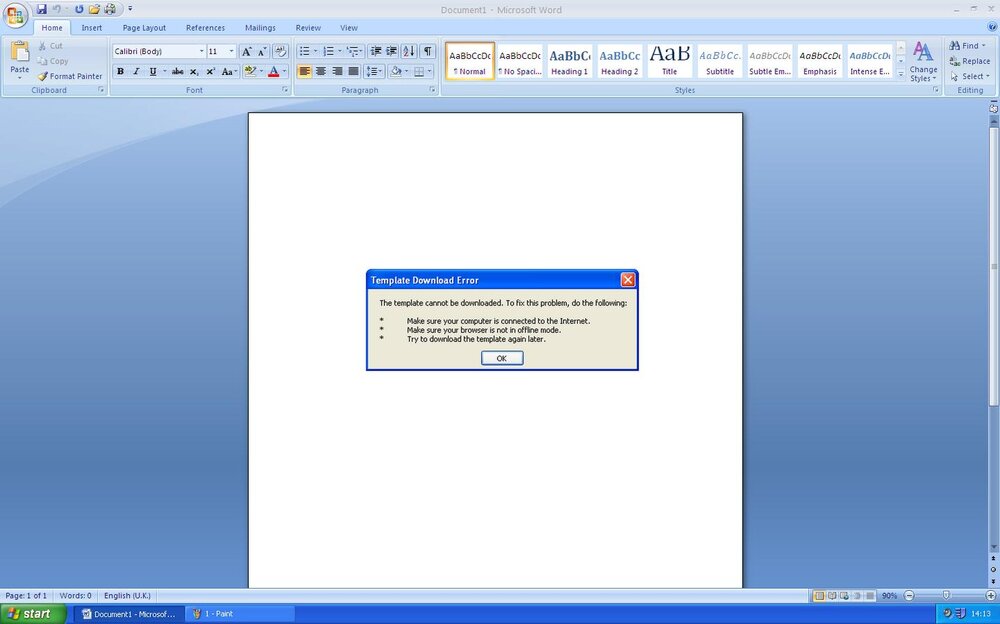Expand Paragraph dialog launcher
The width and height of the screenshot is (1000, 624).
(432, 90)
